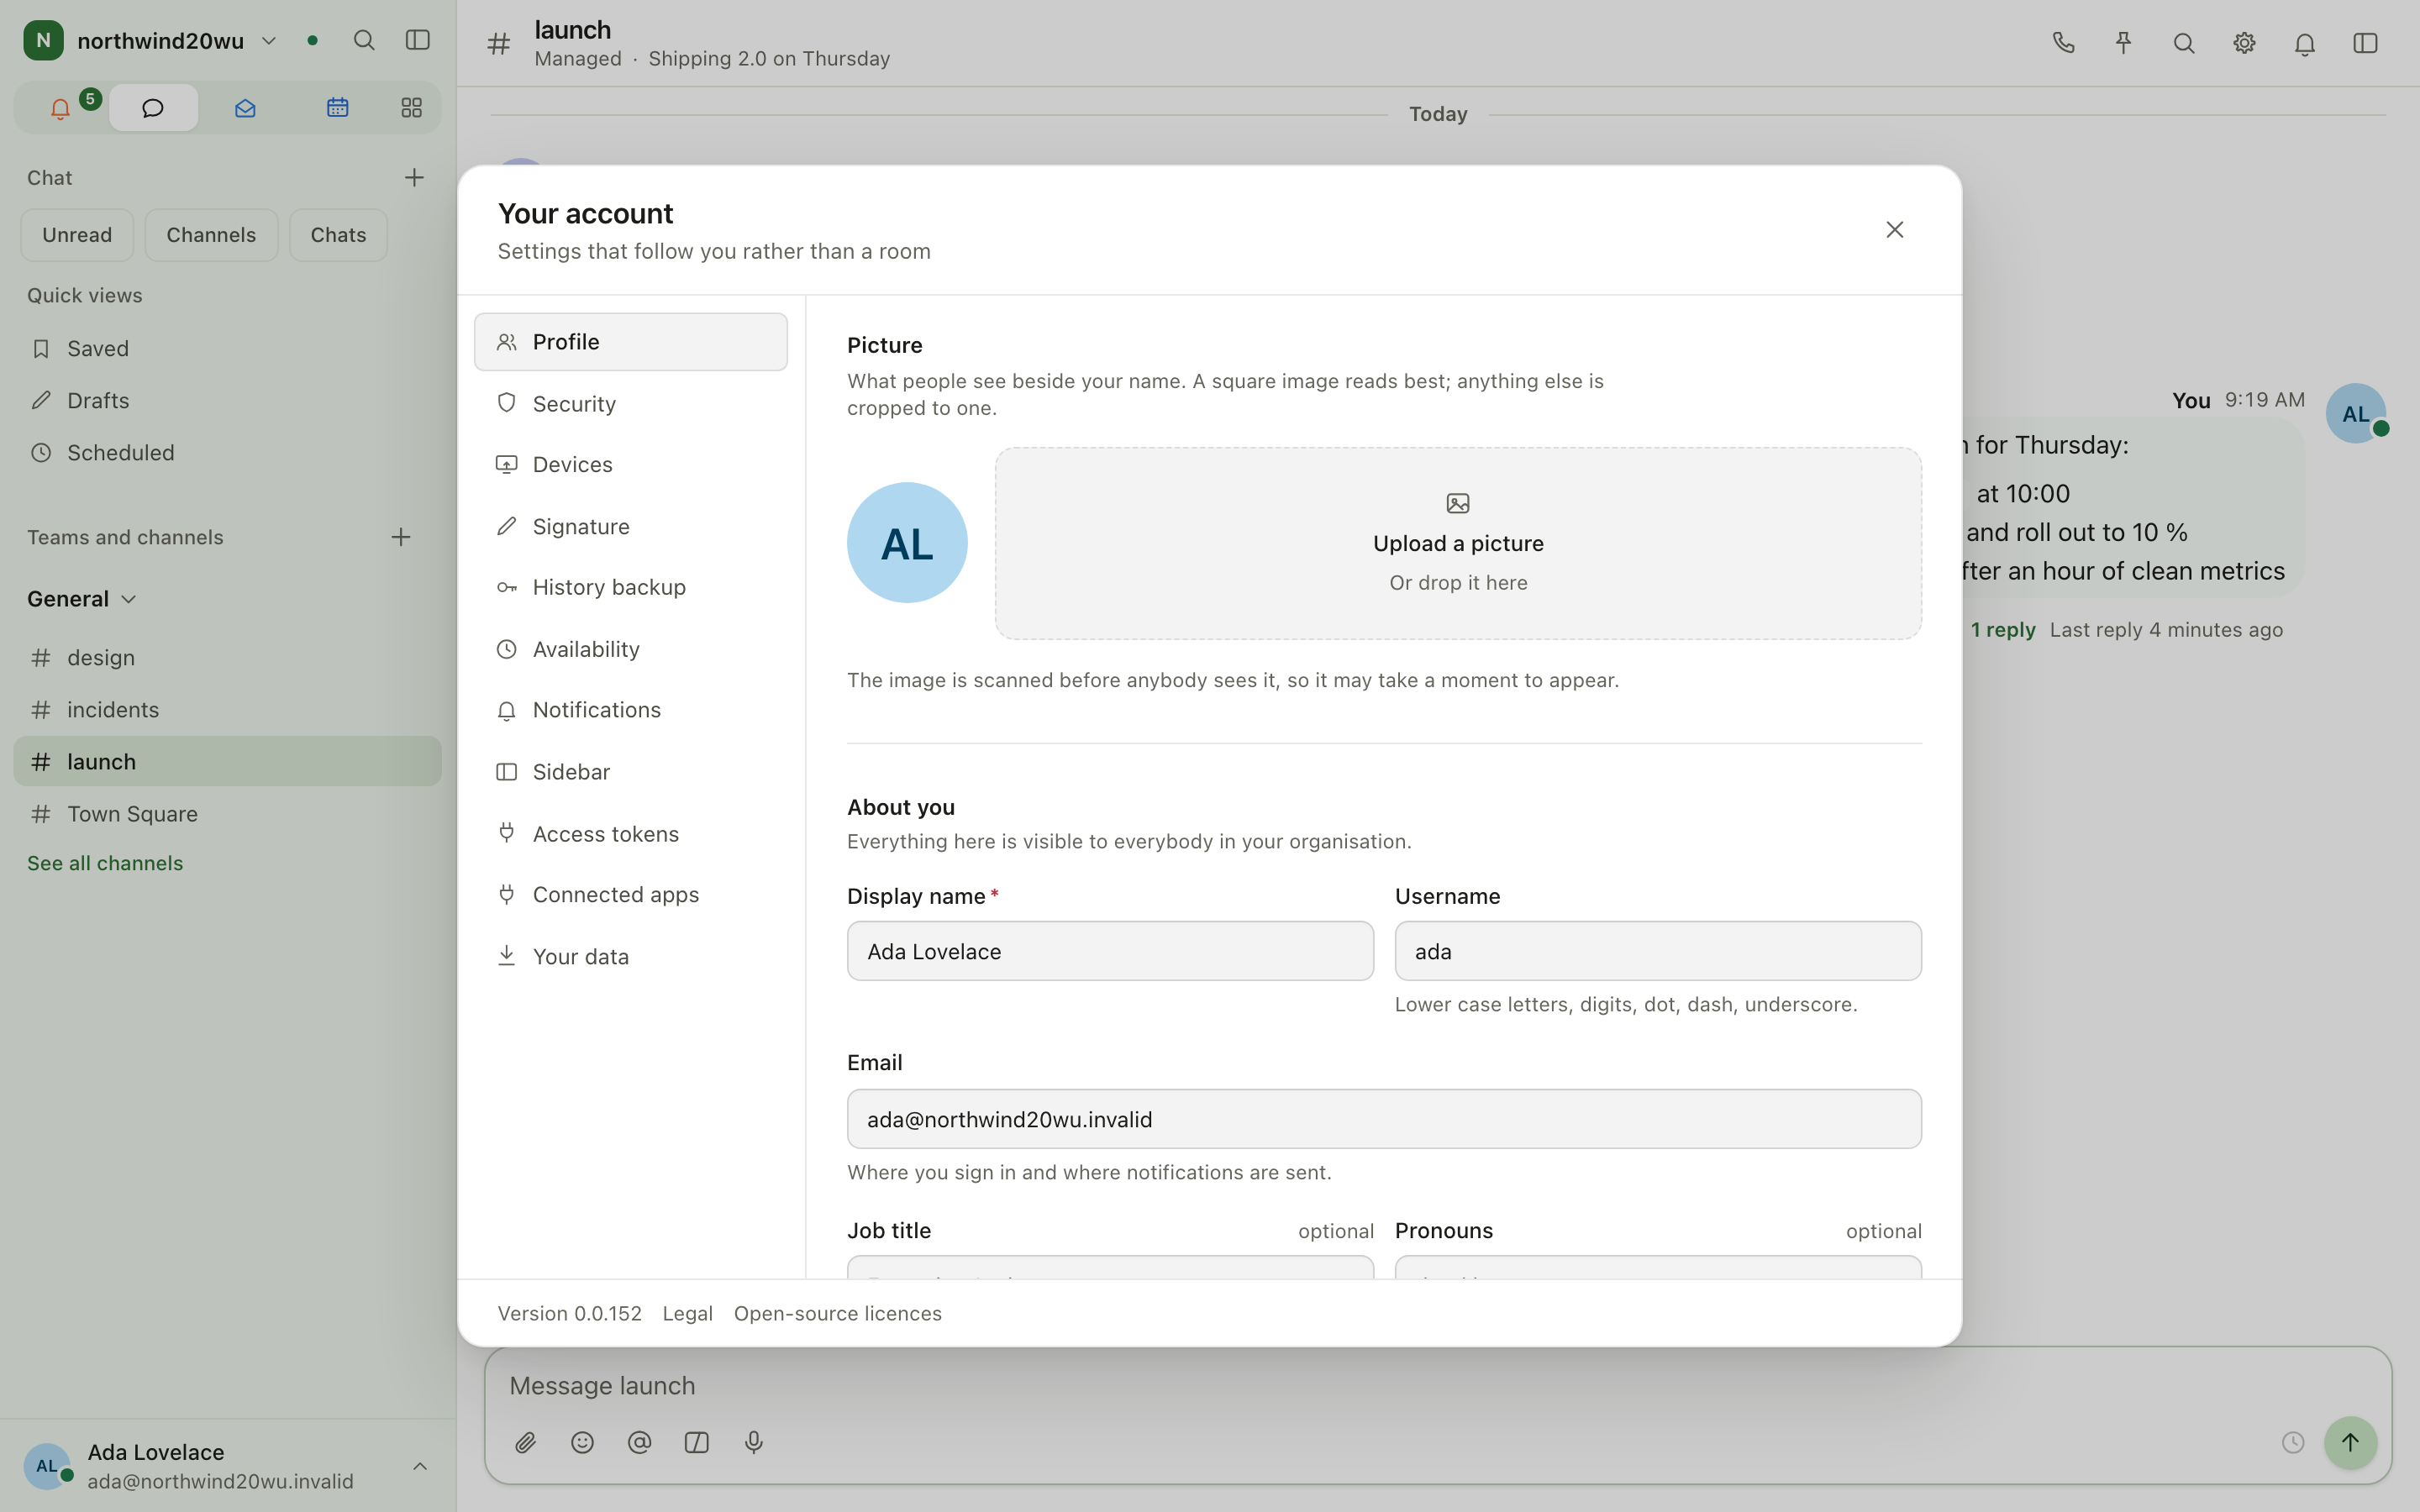Click the sidebar search magnifier icon
Screen dimensions: 2420x1512
pyautogui.click(x=364, y=41)
